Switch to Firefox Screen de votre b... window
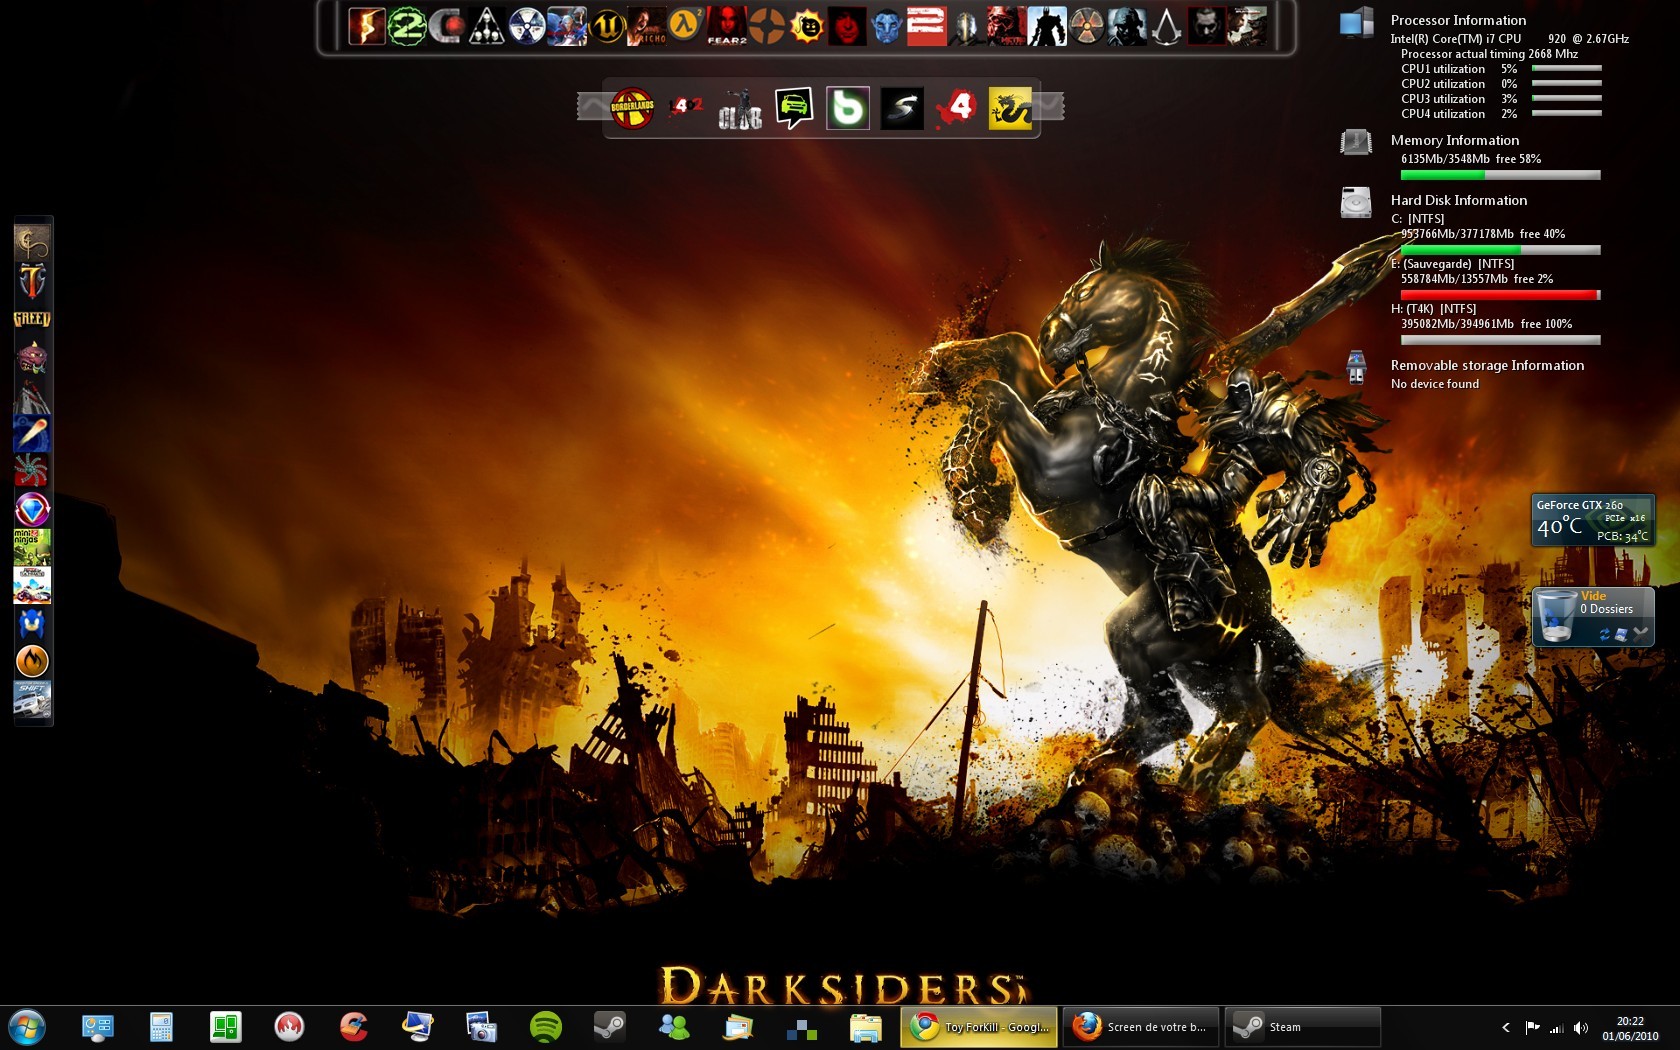 click(1140, 1027)
